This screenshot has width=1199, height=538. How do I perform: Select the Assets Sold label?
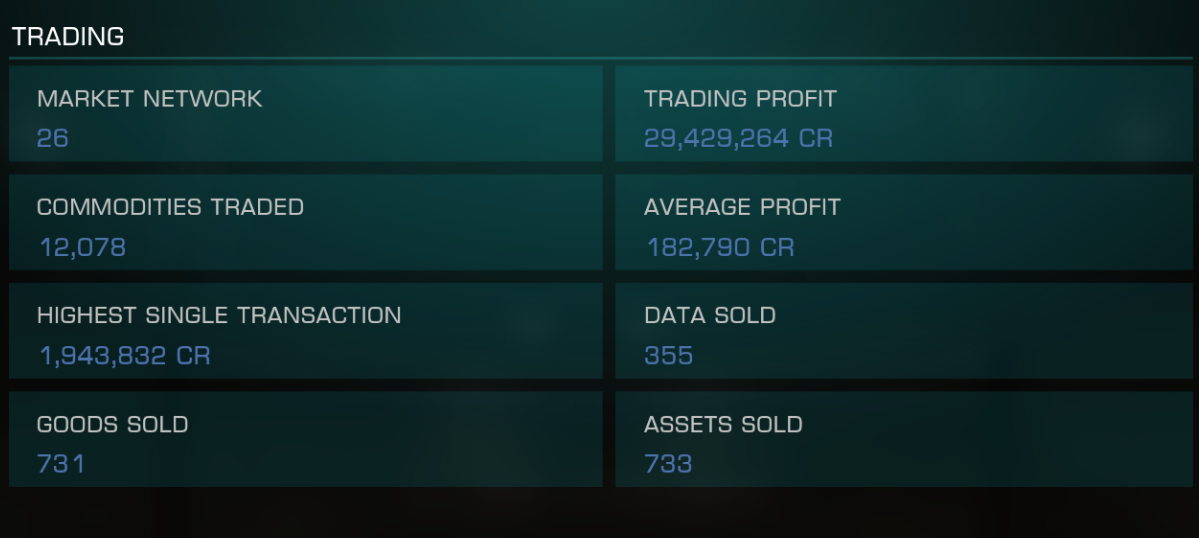pyautogui.click(x=723, y=424)
